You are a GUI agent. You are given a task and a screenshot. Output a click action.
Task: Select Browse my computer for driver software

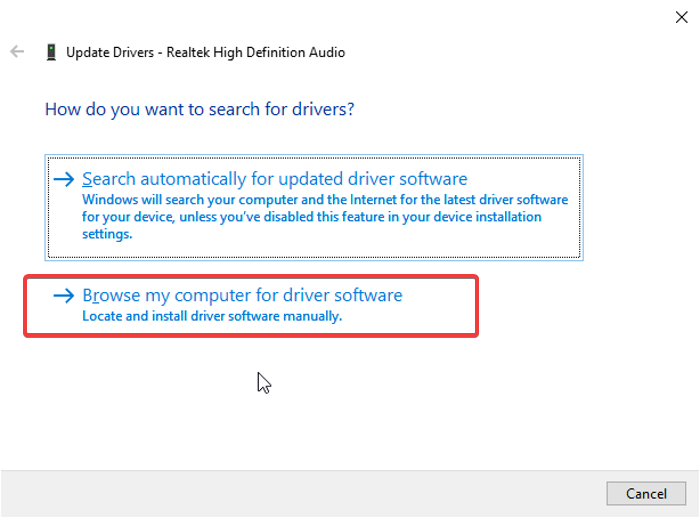click(242, 296)
